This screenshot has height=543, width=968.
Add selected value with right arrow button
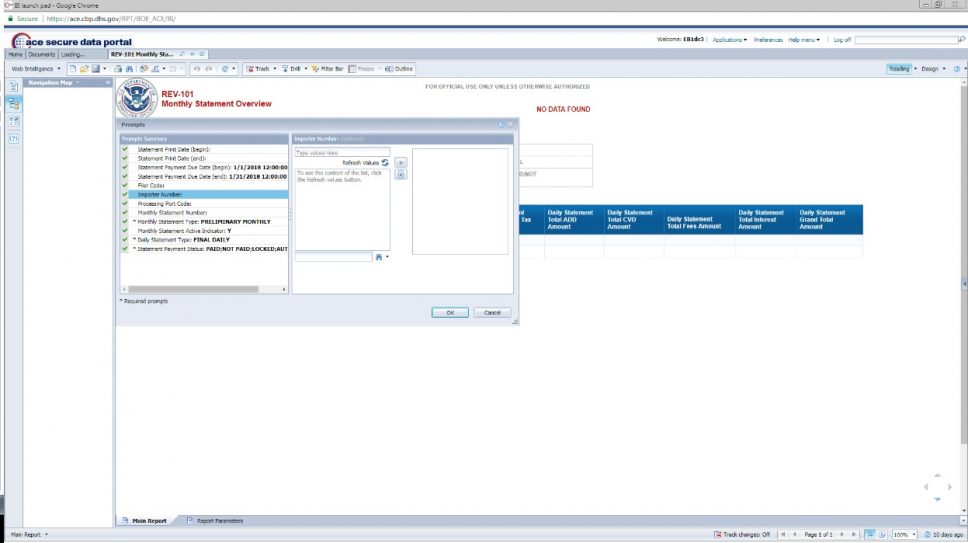tap(401, 163)
